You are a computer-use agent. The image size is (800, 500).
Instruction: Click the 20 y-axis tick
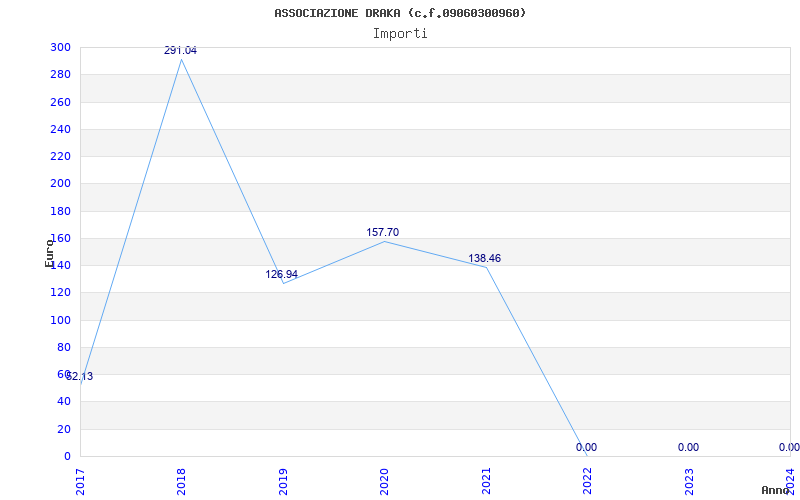point(64,429)
